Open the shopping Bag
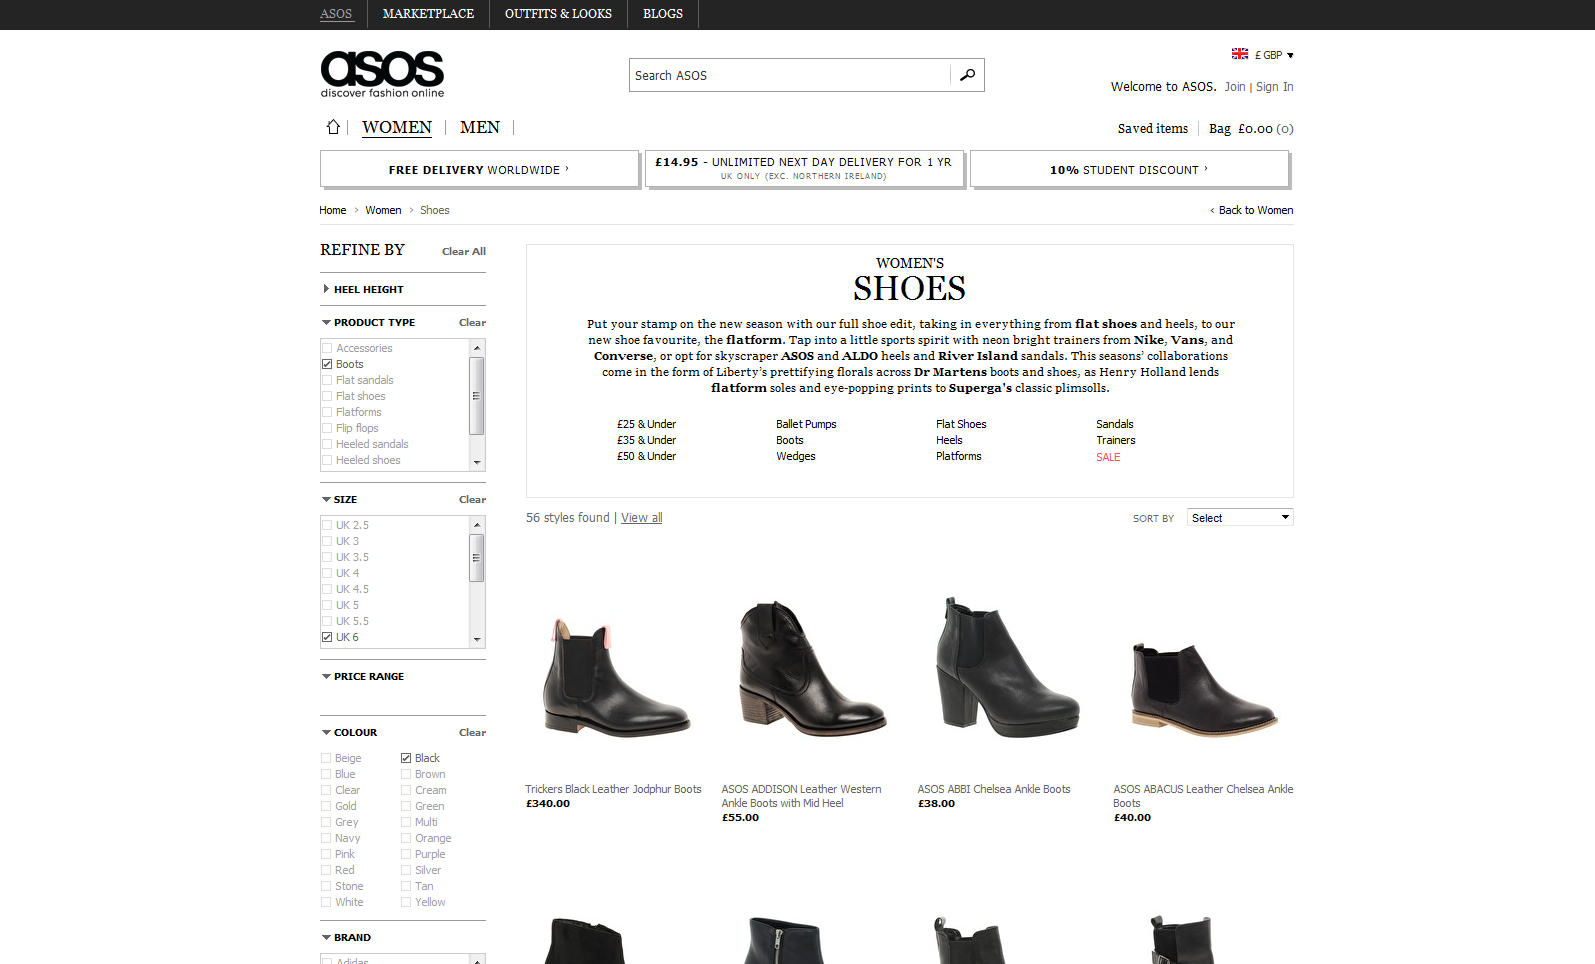 (1251, 128)
